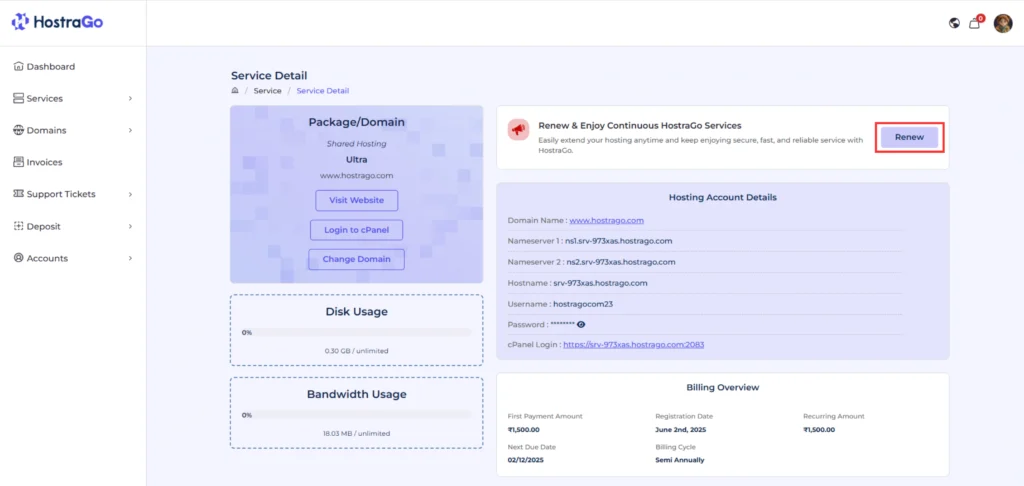1024x486 pixels.
Task: Click the Accounts user icon
Action: pyautogui.click(x=18, y=258)
